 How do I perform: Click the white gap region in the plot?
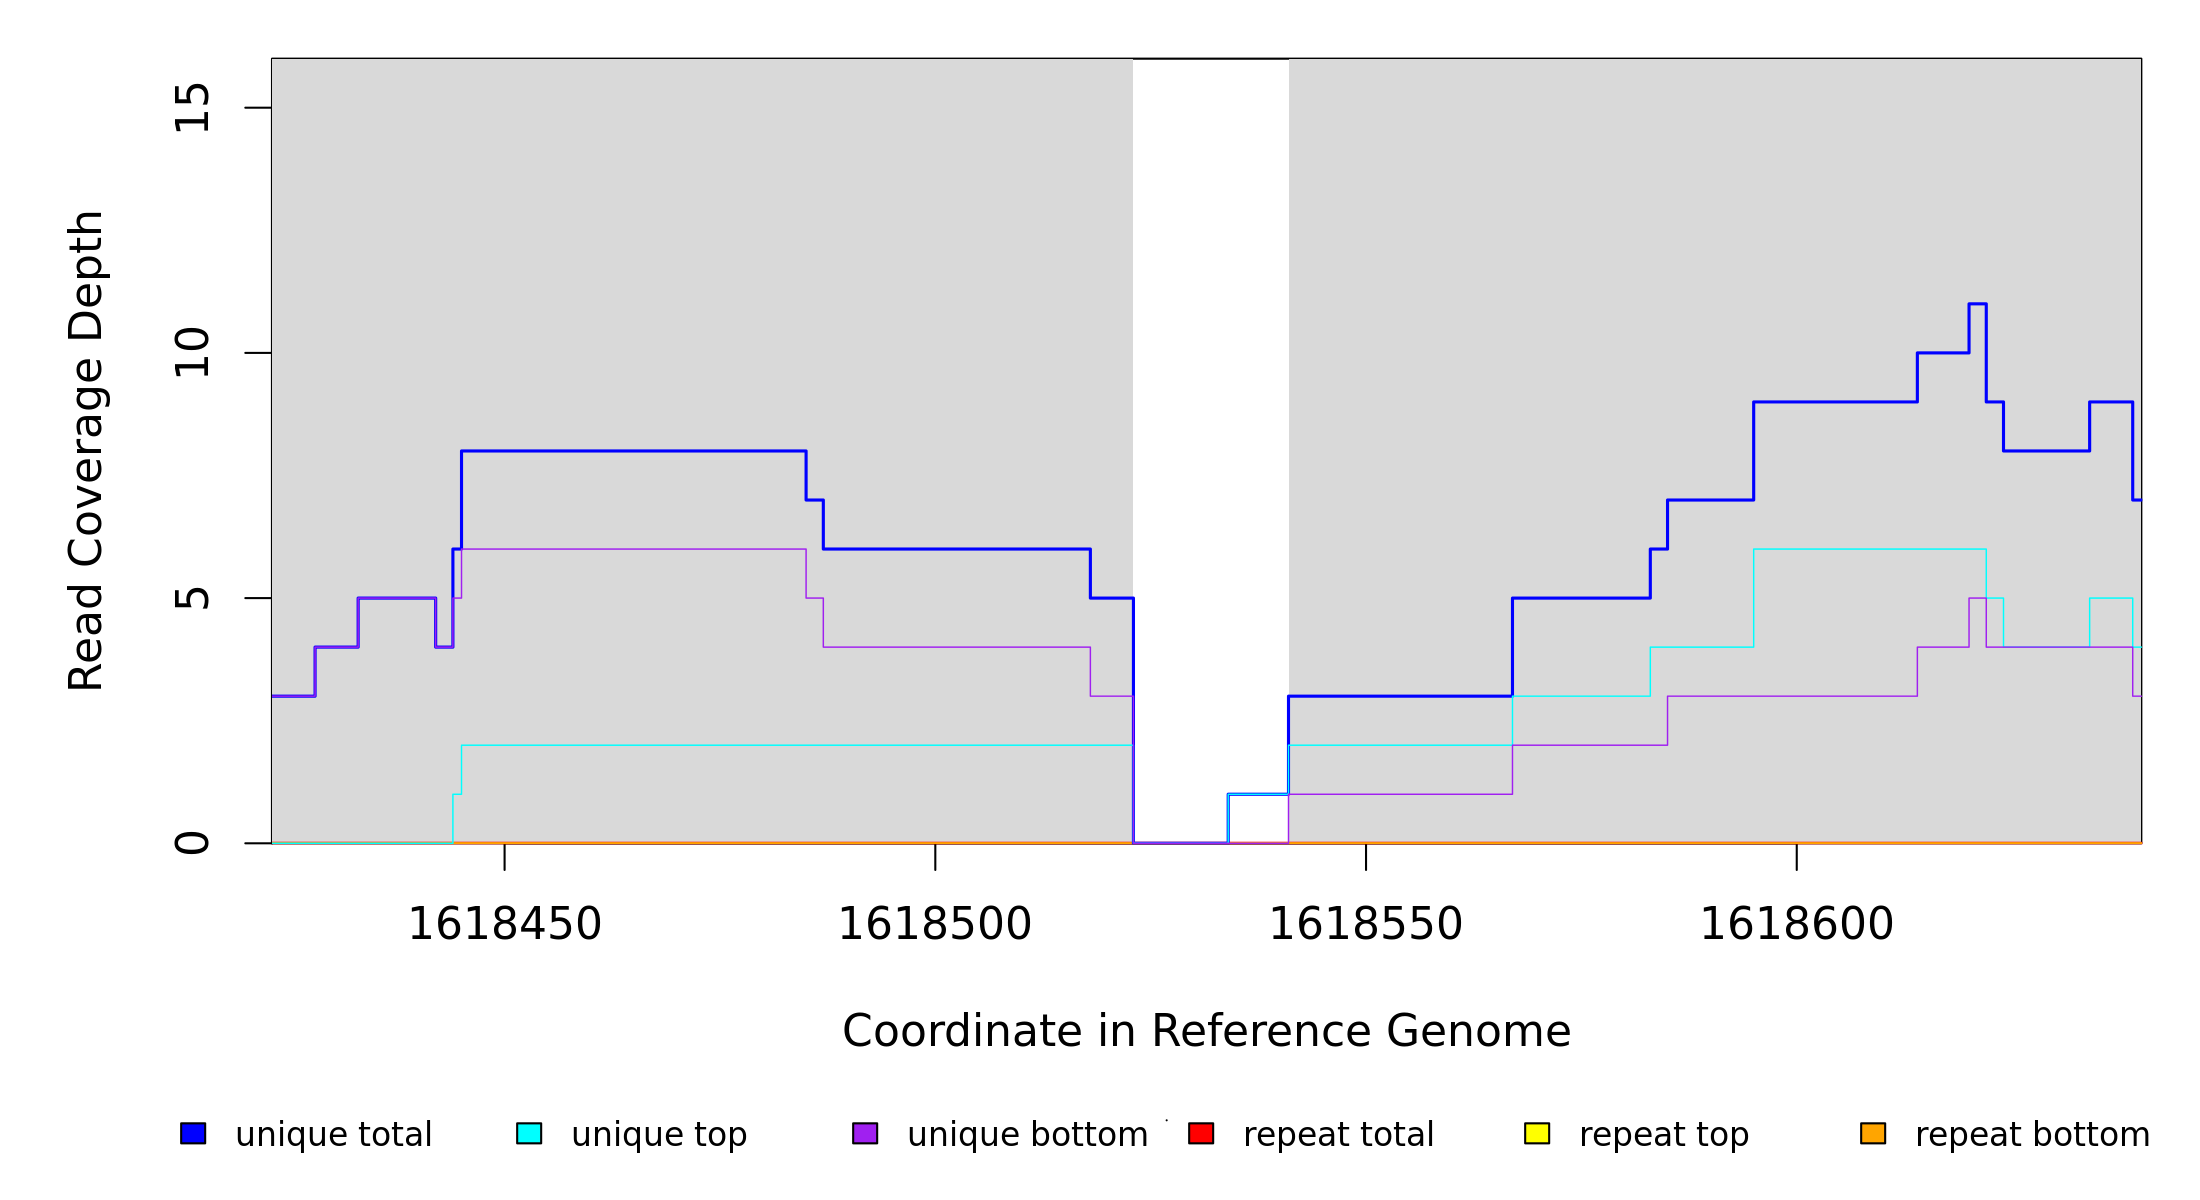click(x=1210, y=400)
